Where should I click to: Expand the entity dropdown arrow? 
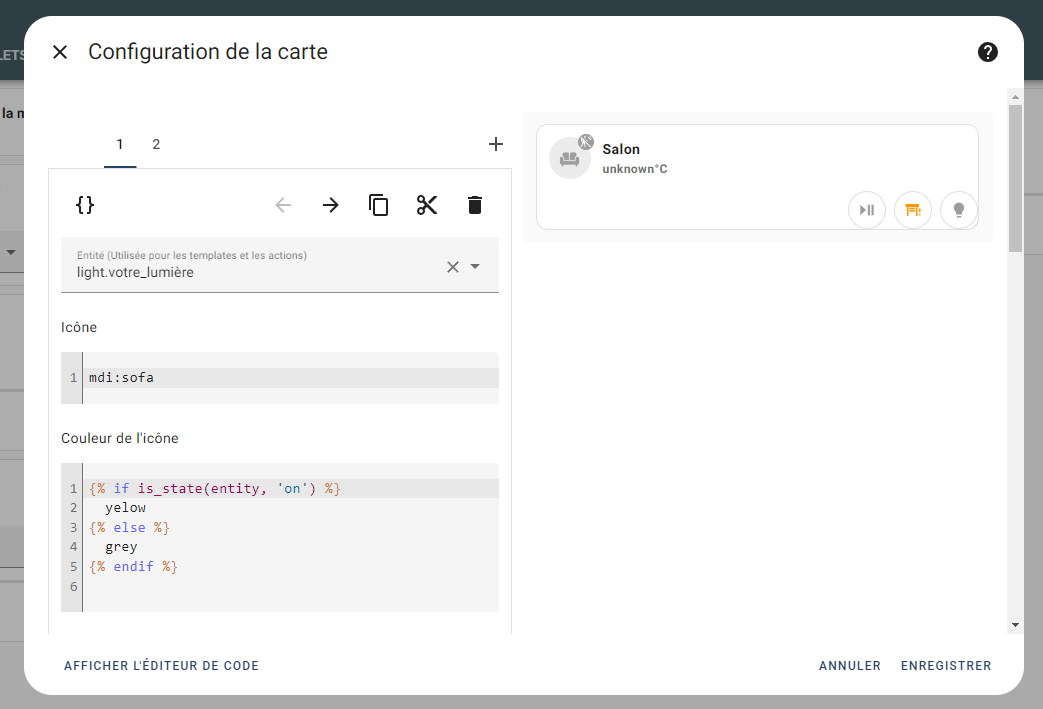point(475,266)
